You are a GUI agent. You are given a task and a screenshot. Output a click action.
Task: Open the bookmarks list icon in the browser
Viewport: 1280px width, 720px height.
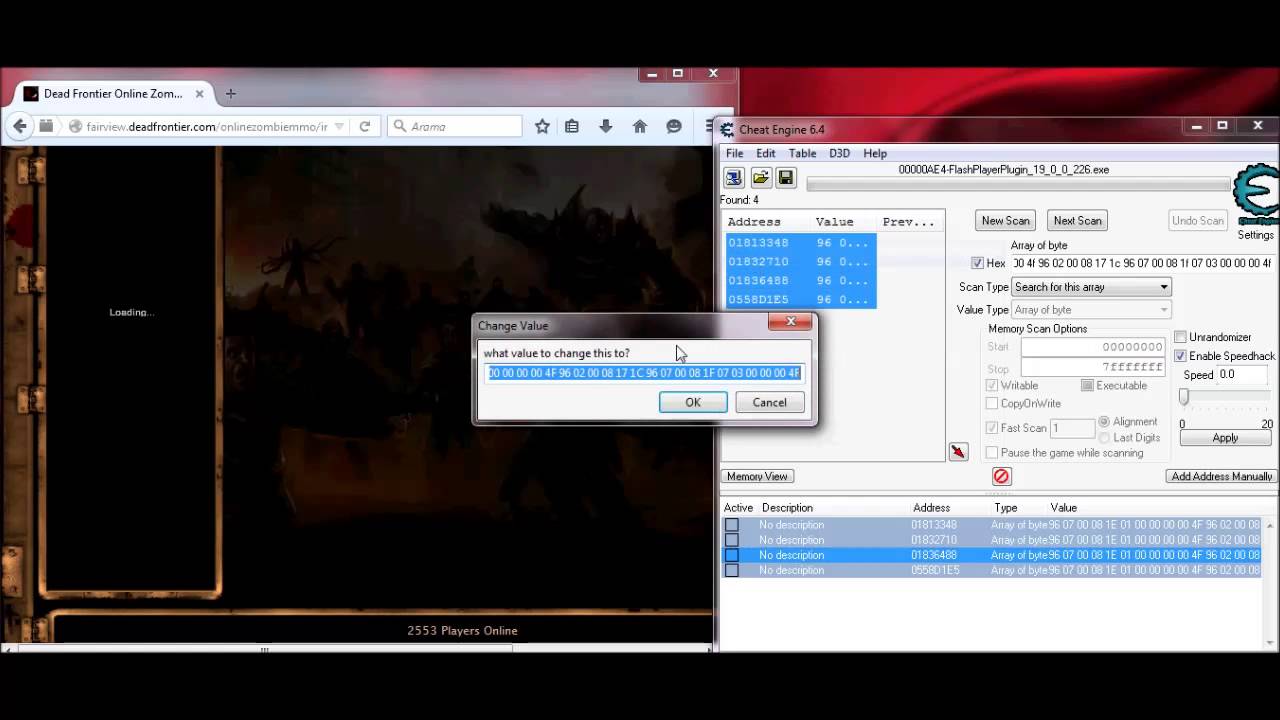tap(572, 126)
